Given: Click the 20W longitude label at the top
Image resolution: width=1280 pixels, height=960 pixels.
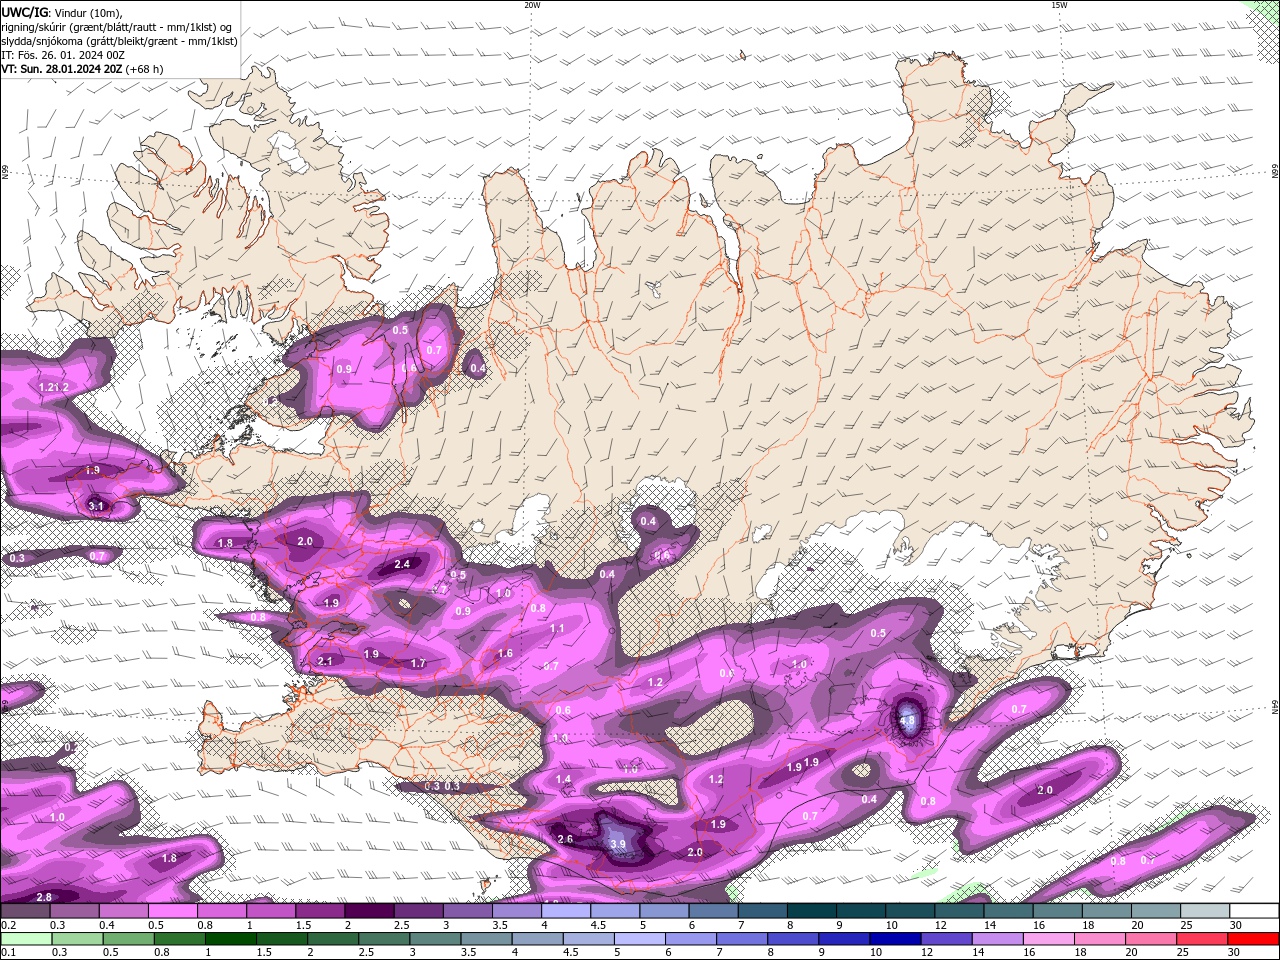Looking at the screenshot, I should pos(532,5).
